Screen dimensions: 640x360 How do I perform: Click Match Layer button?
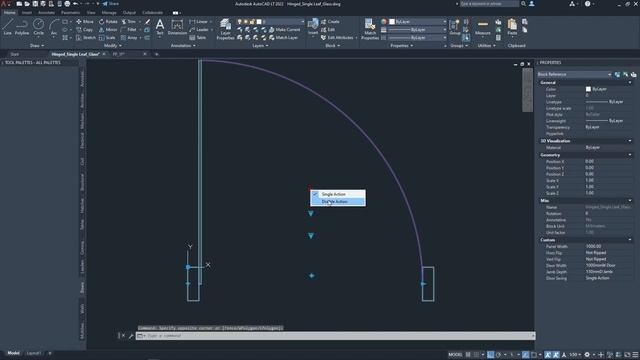click(283, 38)
